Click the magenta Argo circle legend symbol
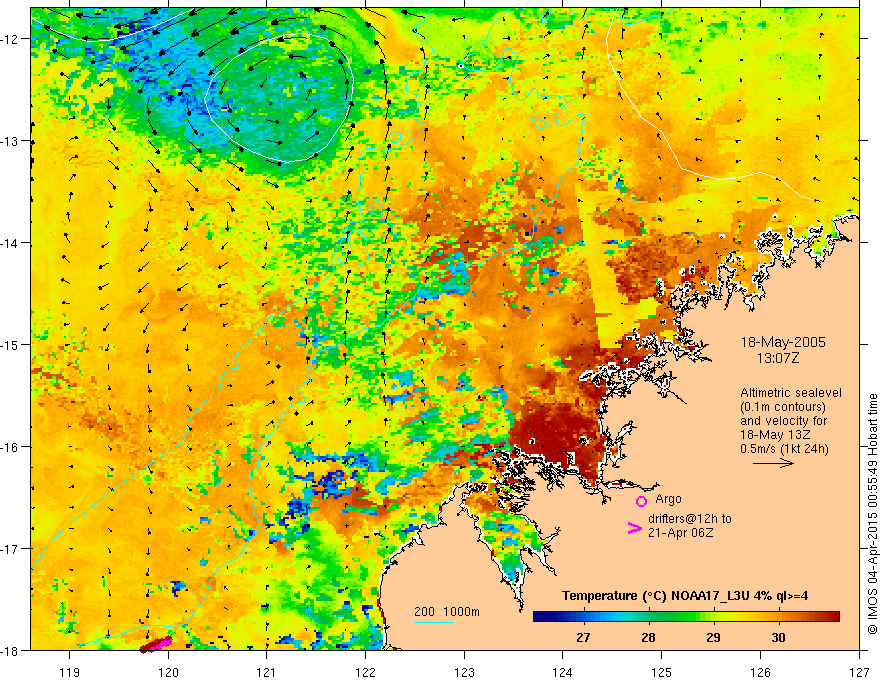Screen dimensions: 880x680 (641, 501)
